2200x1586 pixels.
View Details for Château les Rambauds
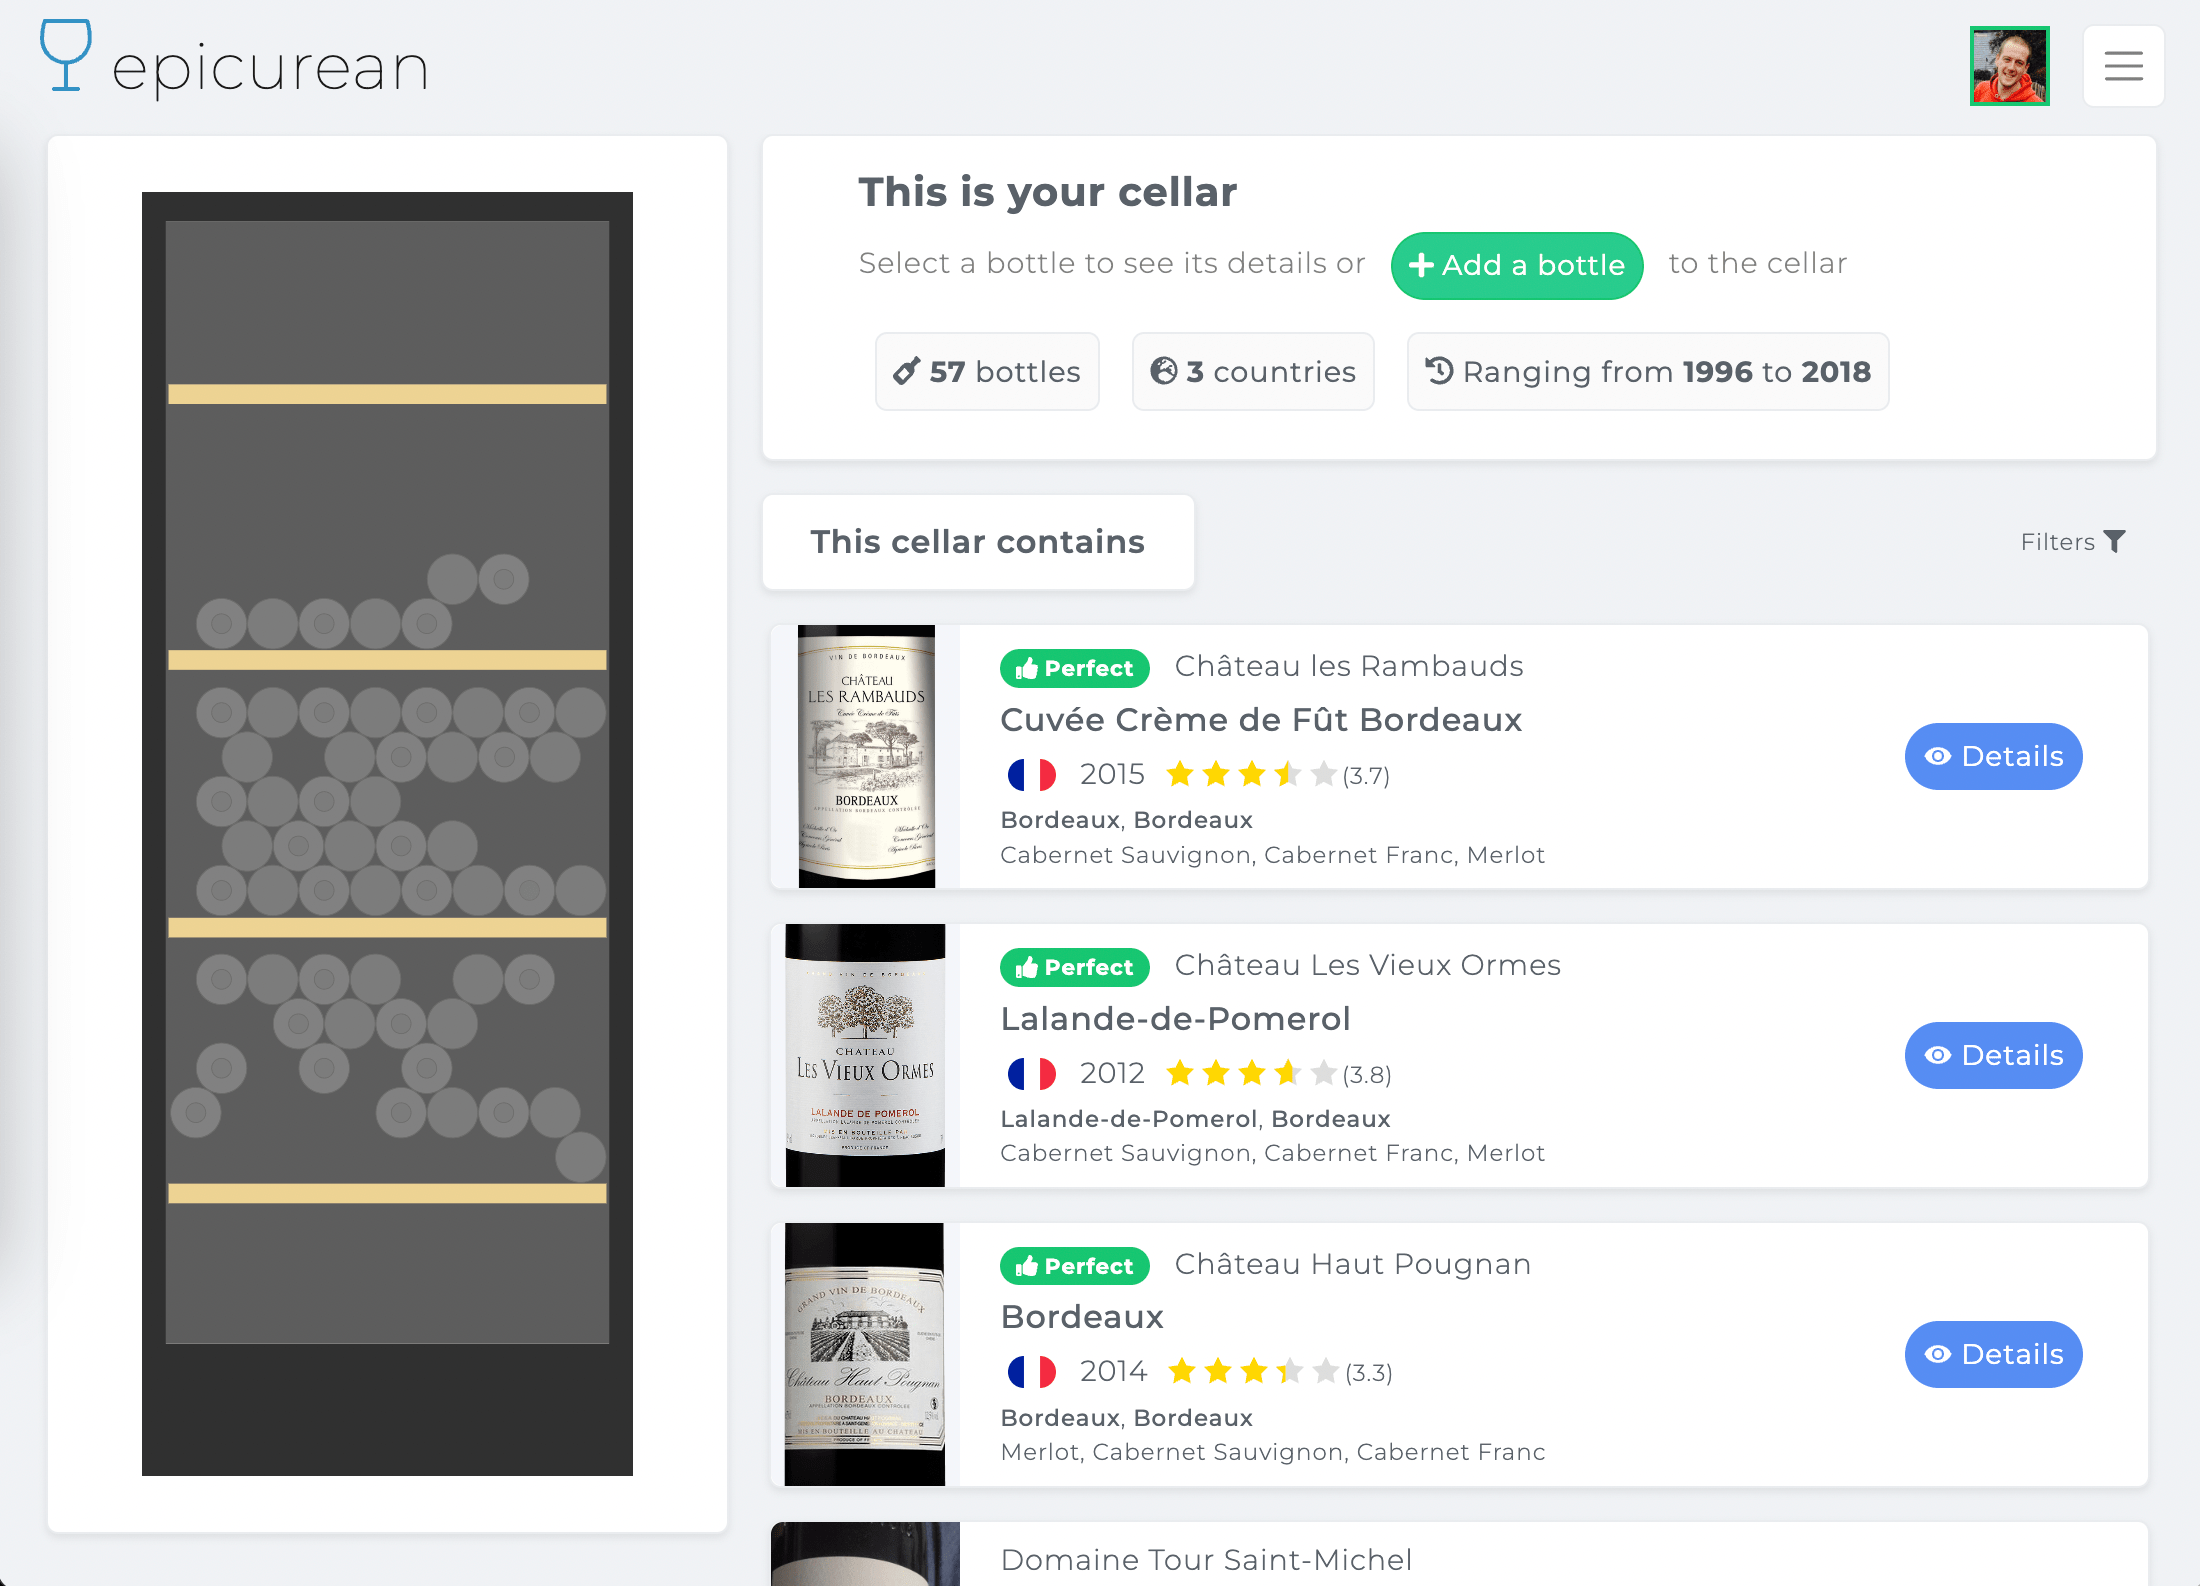pos(1992,757)
